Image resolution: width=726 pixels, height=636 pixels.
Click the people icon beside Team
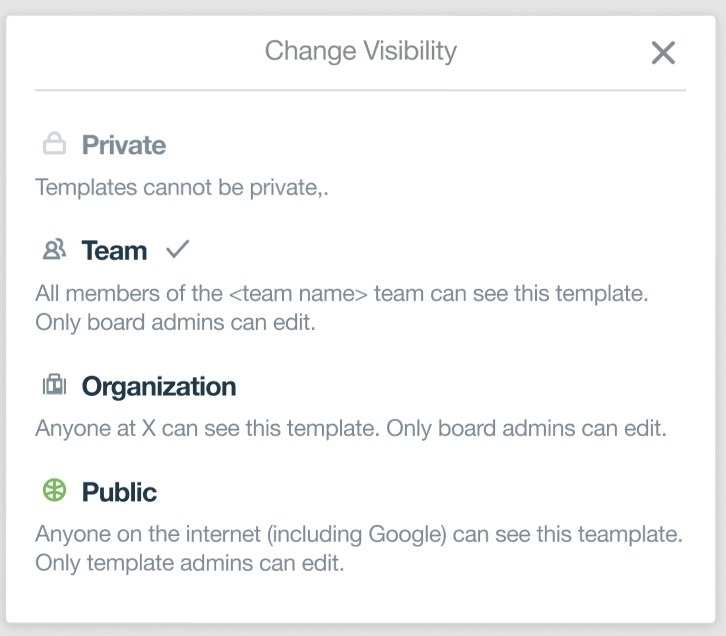tap(54, 250)
